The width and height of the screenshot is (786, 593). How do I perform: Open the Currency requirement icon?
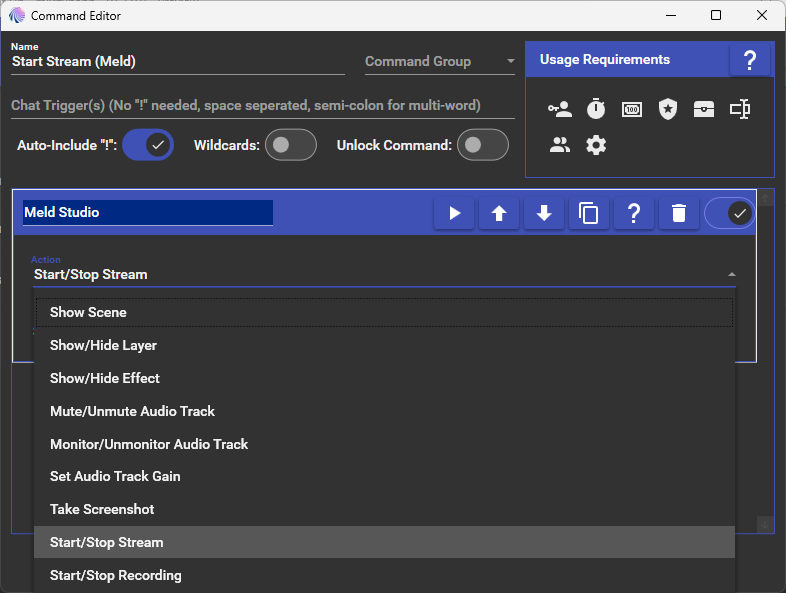[632, 109]
